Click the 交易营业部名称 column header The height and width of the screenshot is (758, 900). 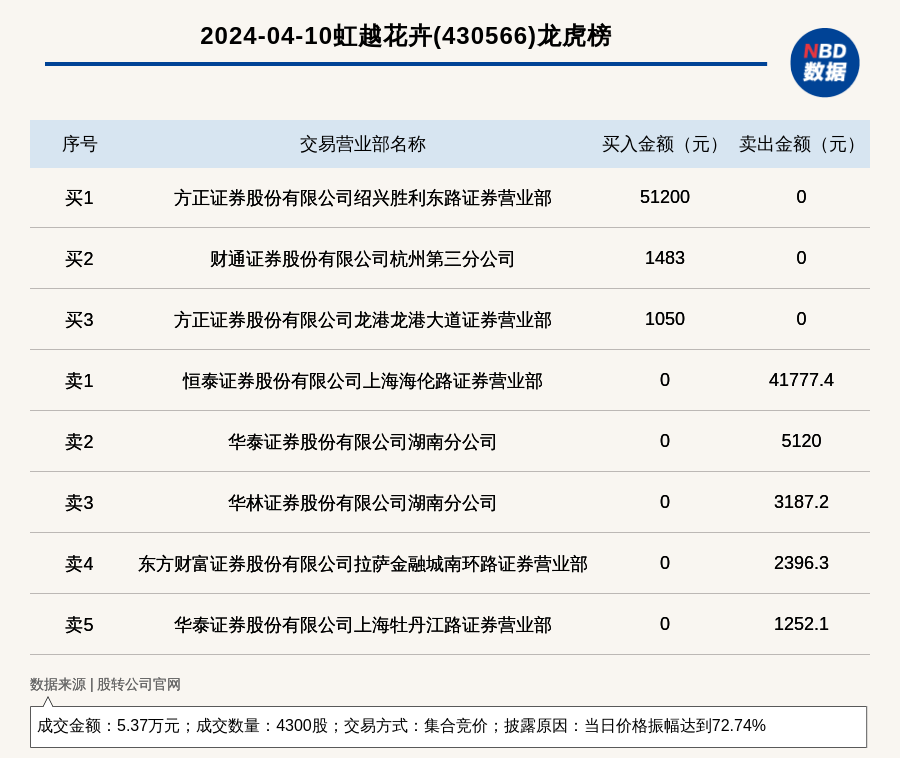pyautogui.click(x=363, y=144)
